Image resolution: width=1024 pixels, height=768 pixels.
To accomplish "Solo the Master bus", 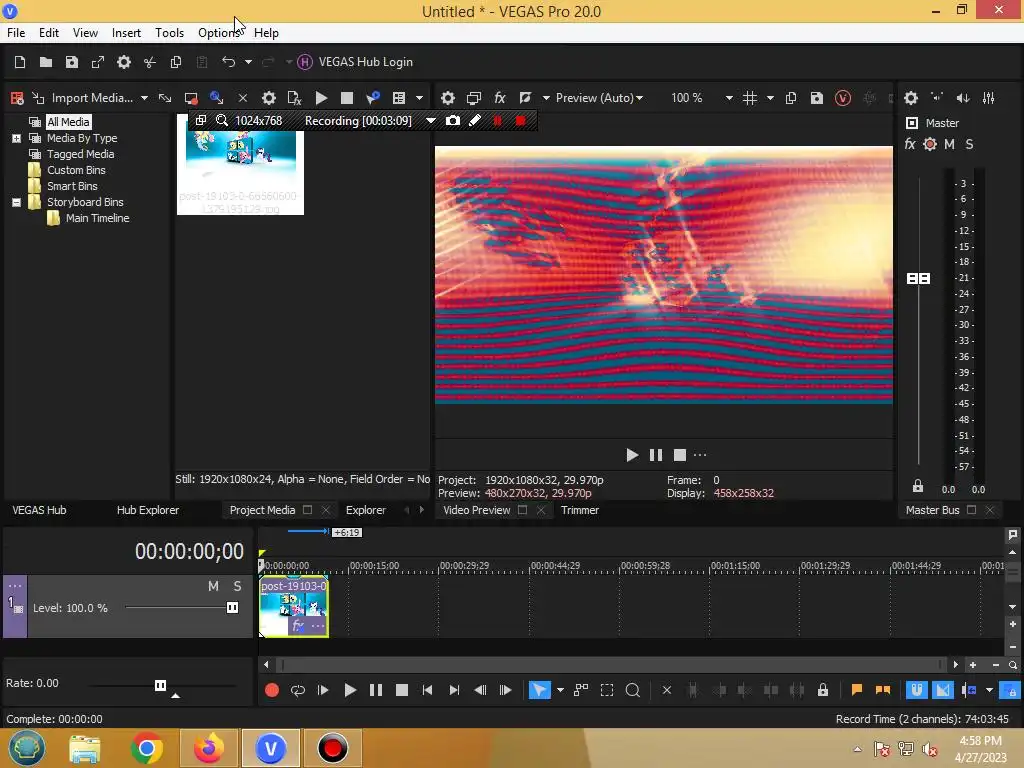I will [x=969, y=144].
